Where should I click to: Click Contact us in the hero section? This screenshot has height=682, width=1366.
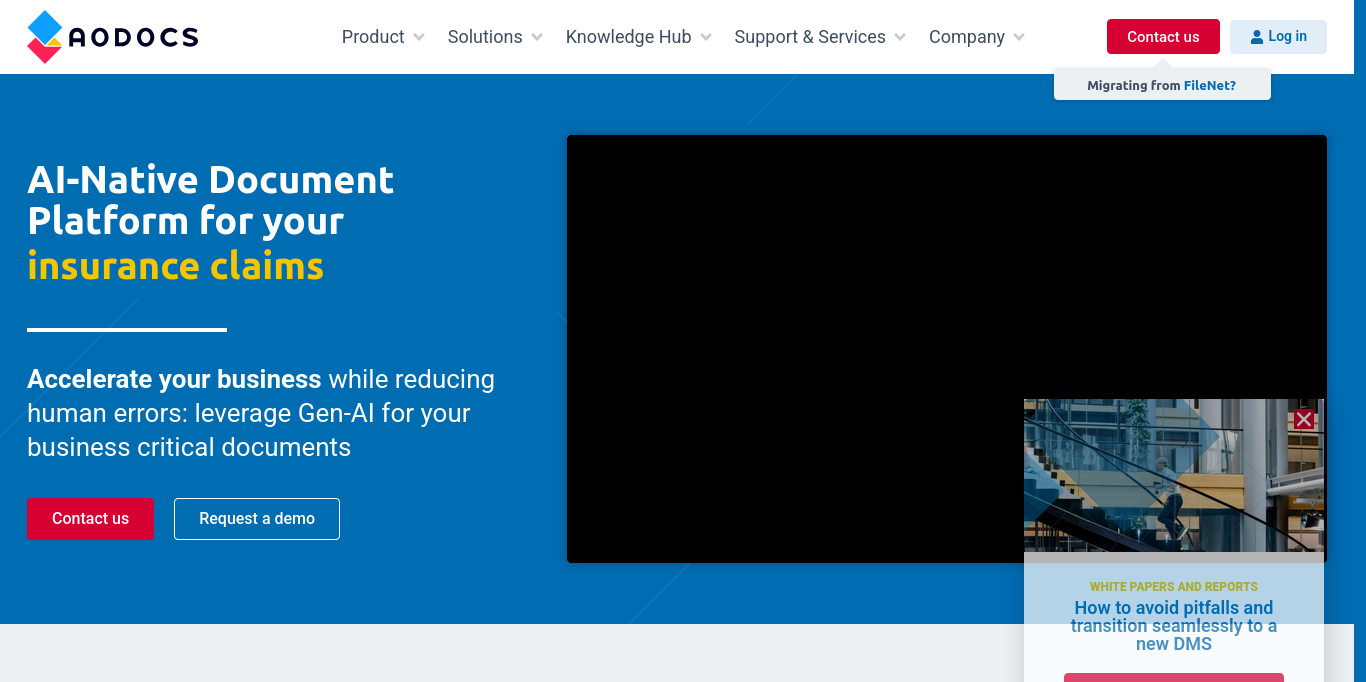click(90, 519)
